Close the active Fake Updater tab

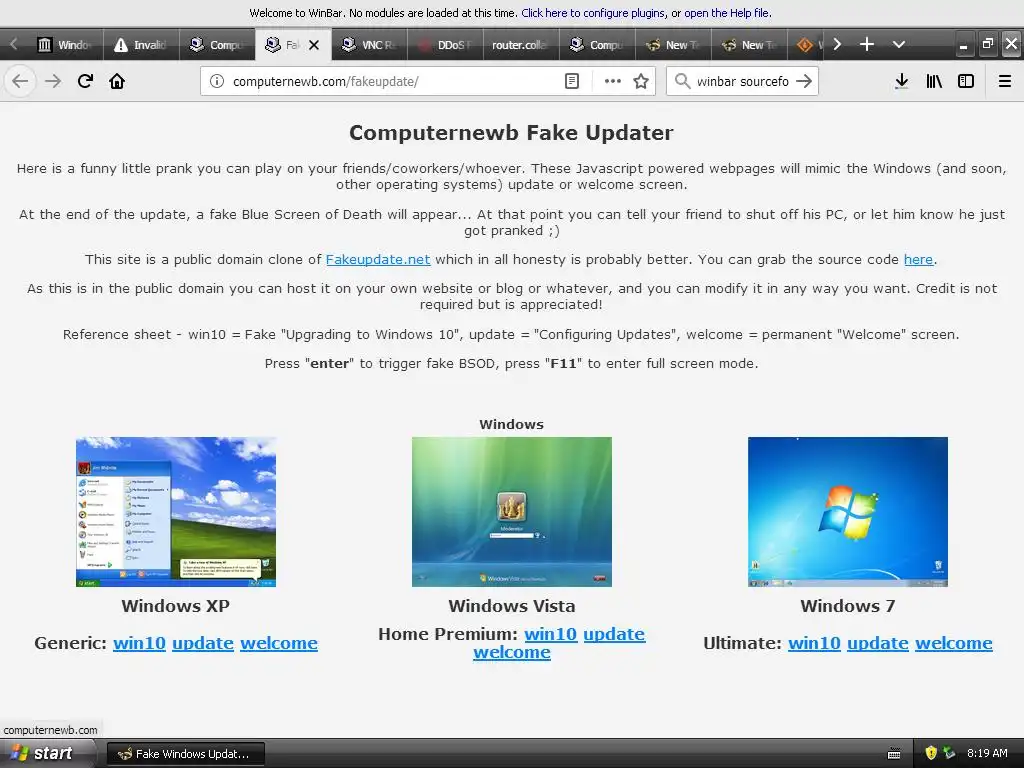(314, 45)
